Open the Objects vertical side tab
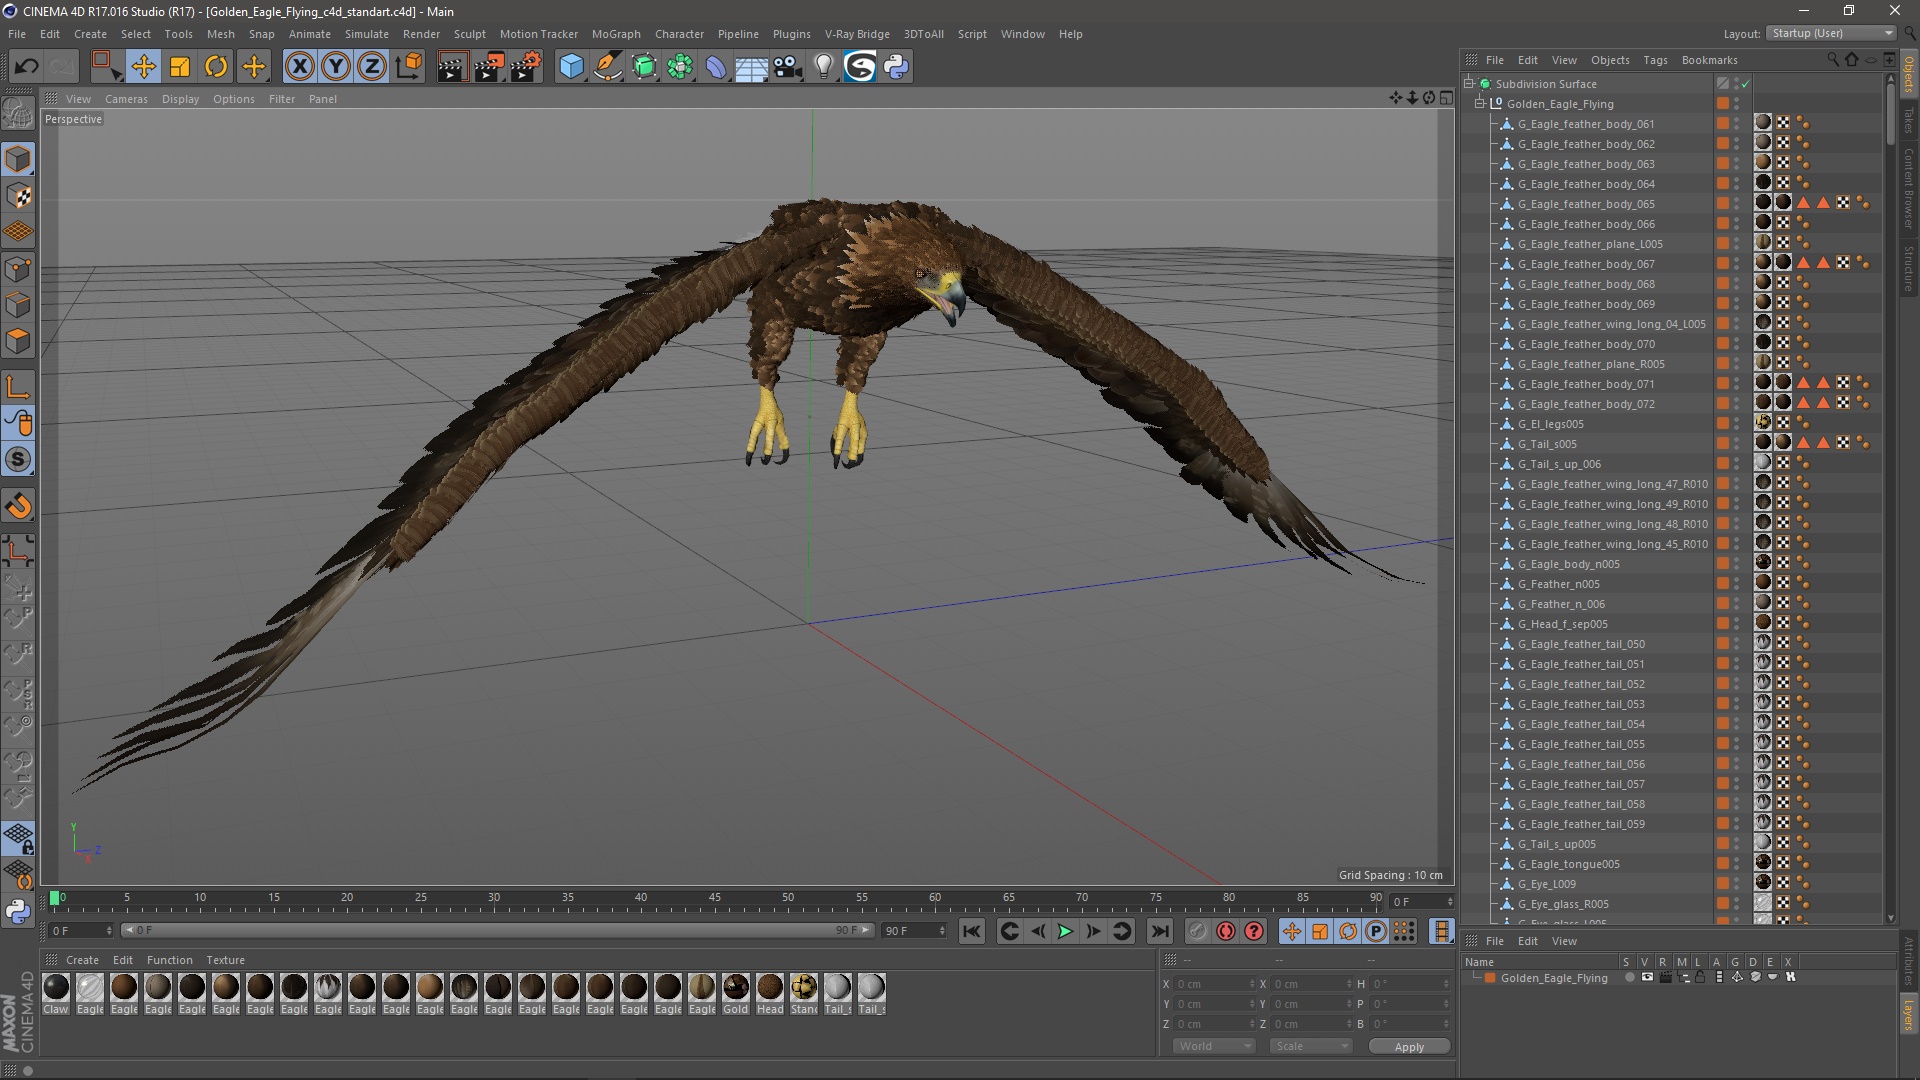 tap(1909, 75)
